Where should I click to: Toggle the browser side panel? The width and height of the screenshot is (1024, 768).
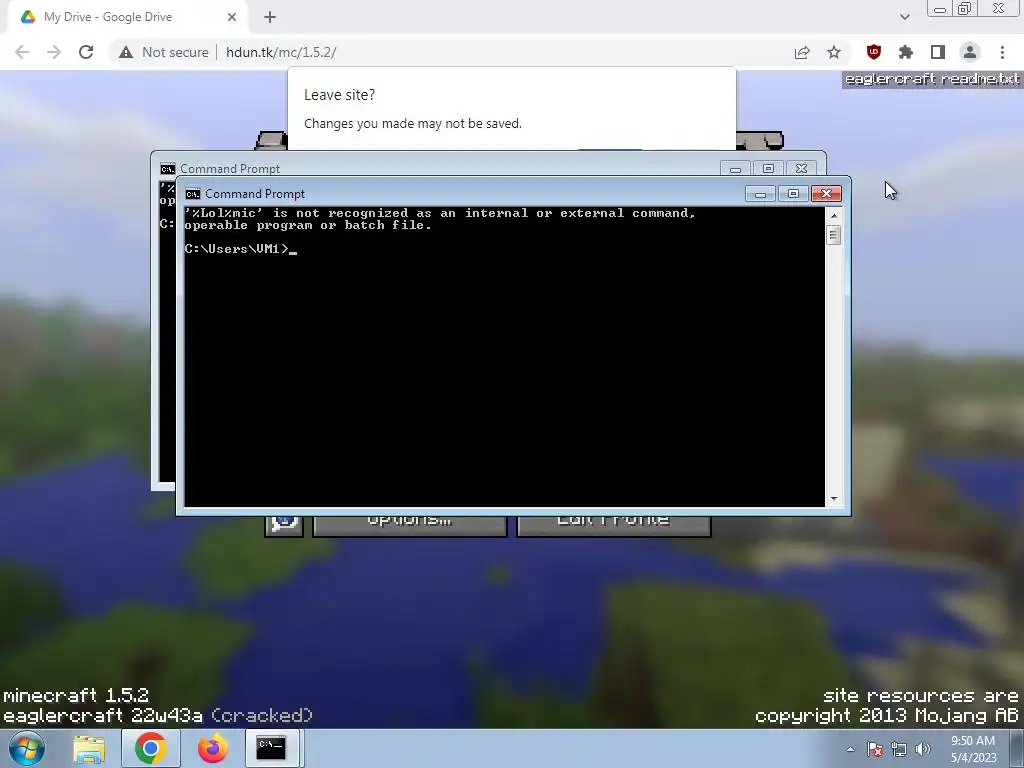[938, 52]
